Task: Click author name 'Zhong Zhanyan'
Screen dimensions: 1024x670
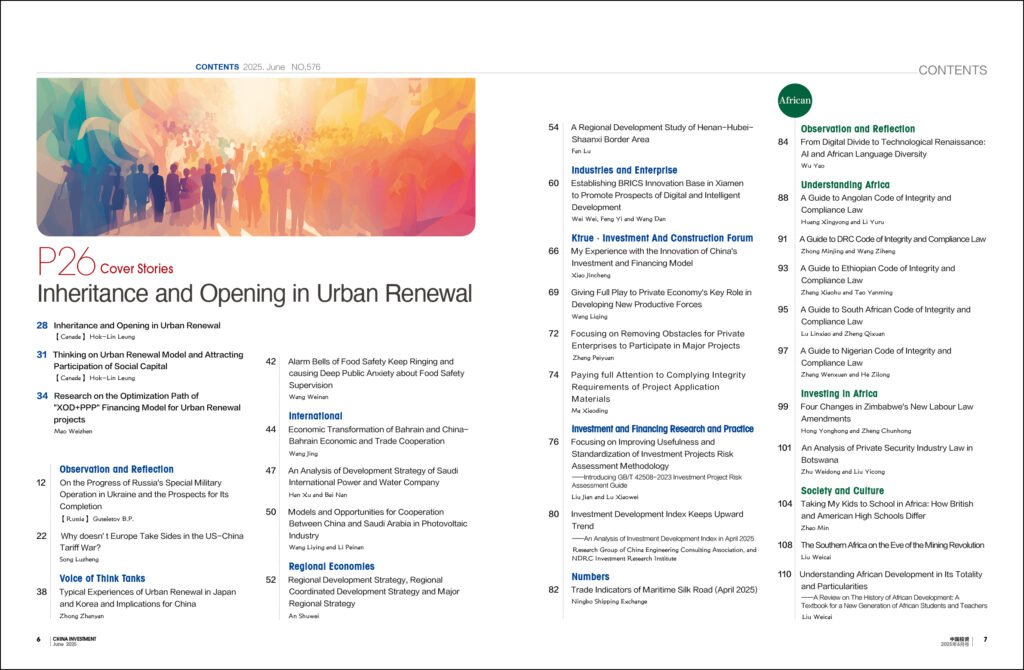Action: 82,616
